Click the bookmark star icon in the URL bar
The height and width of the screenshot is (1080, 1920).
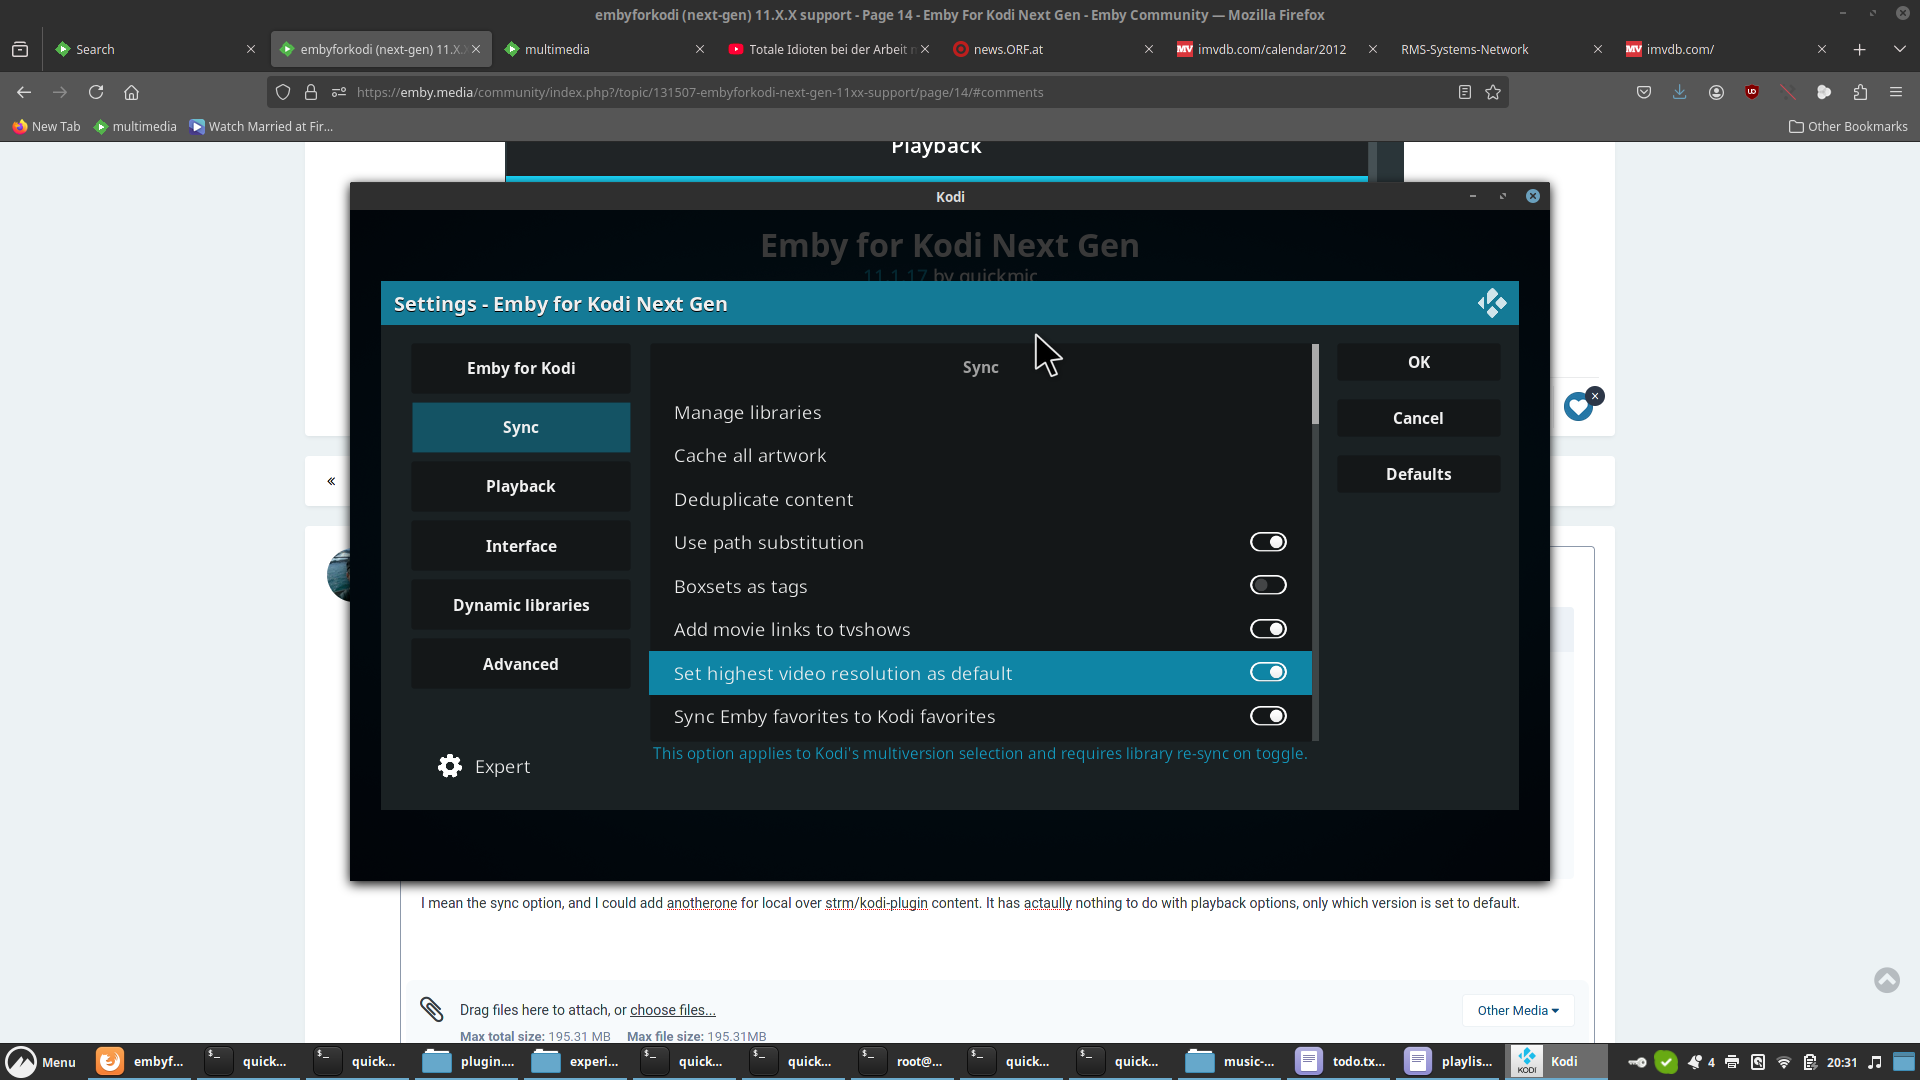click(1493, 92)
